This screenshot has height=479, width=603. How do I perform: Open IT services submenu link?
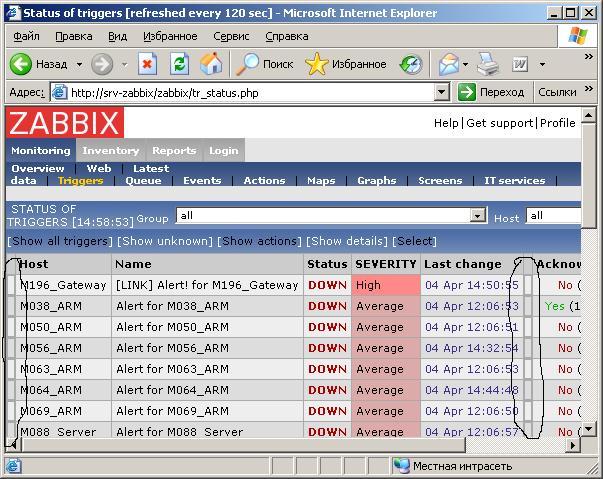pyautogui.click(x=515, y=181)
